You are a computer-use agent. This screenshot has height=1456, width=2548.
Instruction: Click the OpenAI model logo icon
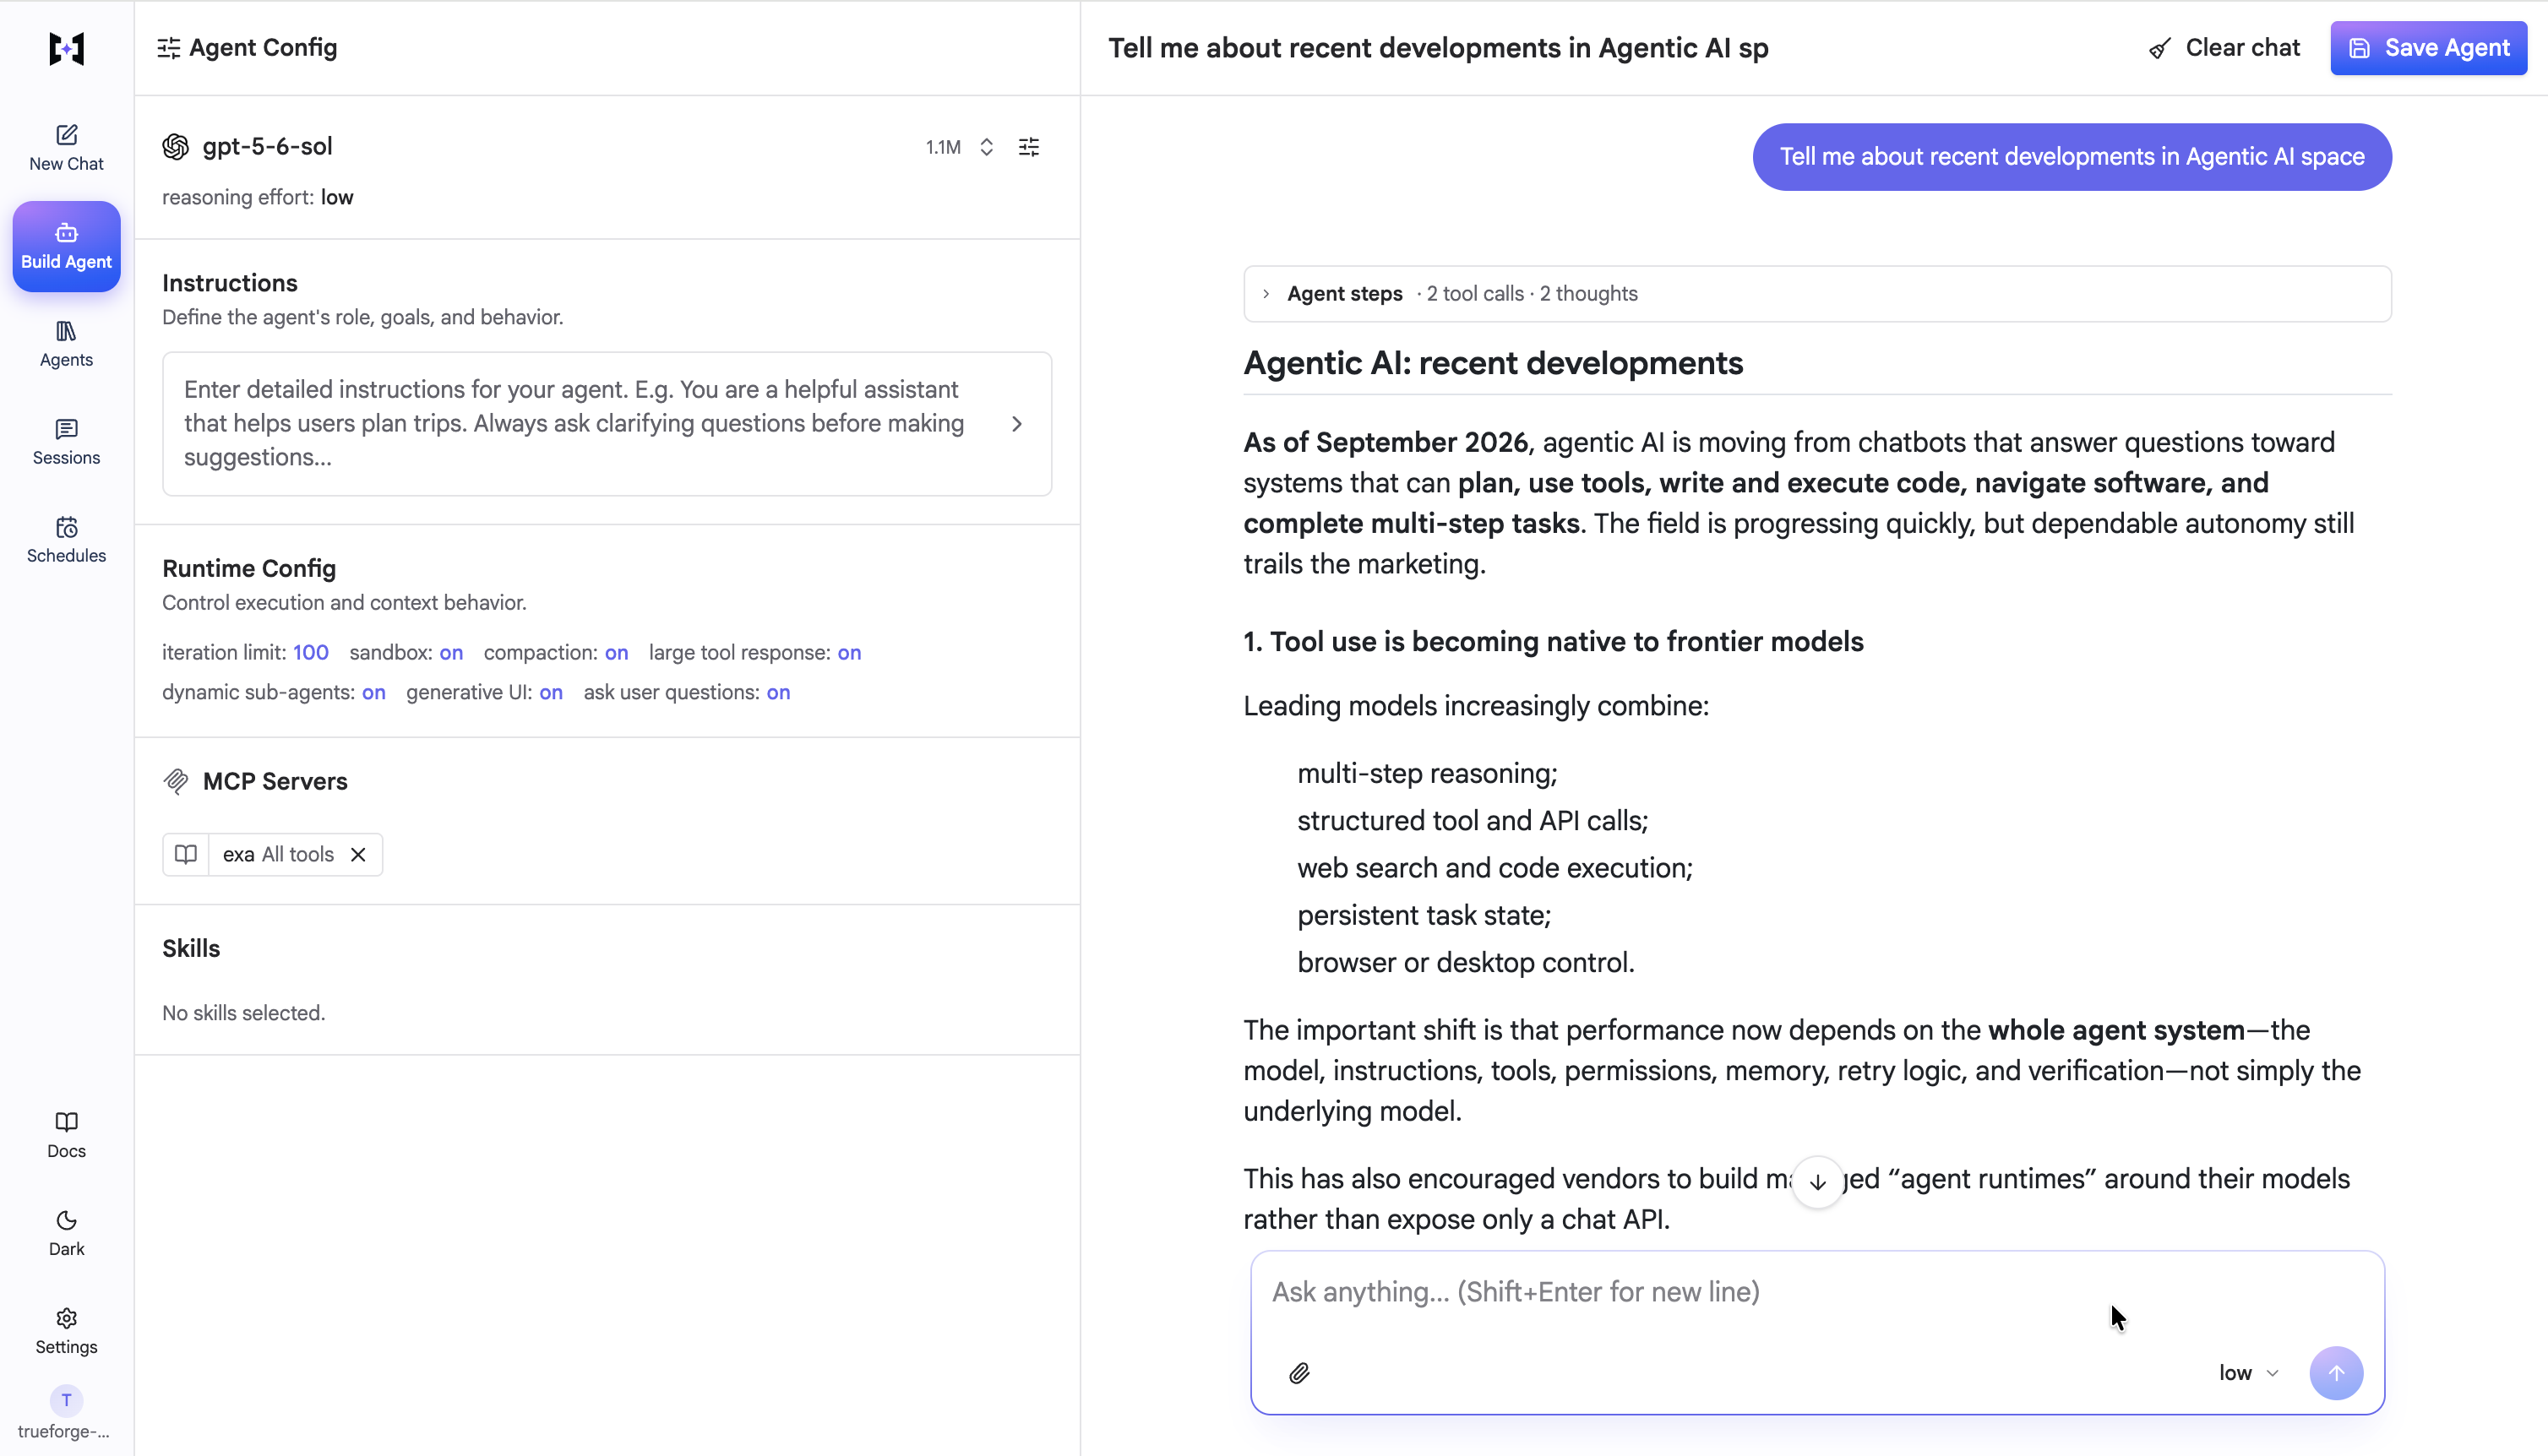point(176,147)
